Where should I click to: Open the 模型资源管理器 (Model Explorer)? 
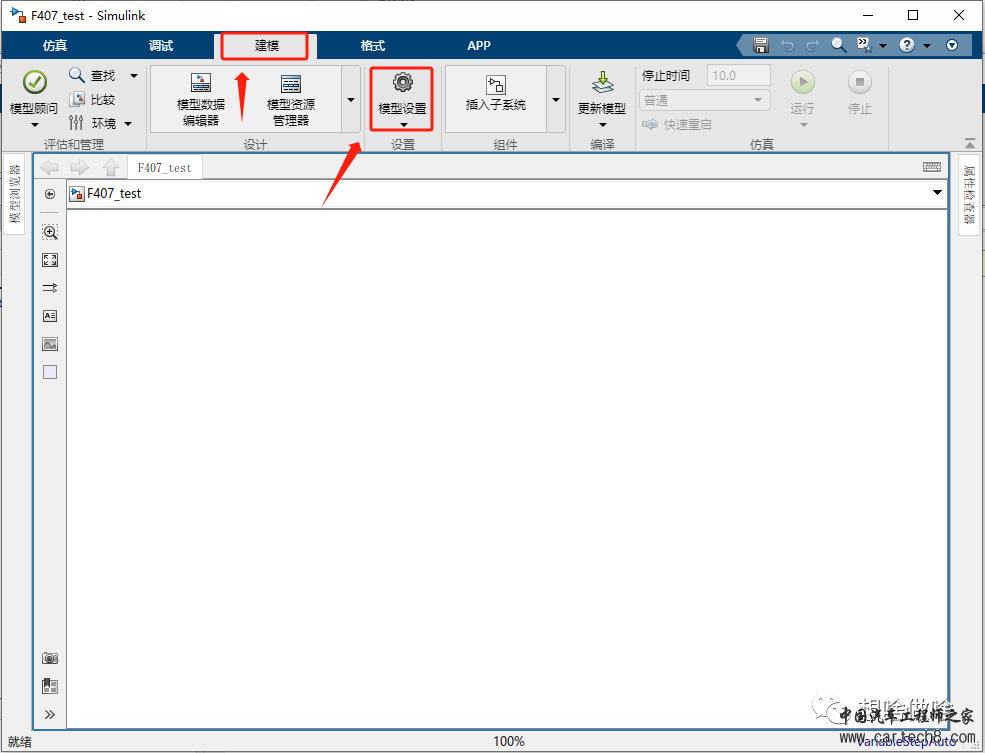[x=291, y=99]
